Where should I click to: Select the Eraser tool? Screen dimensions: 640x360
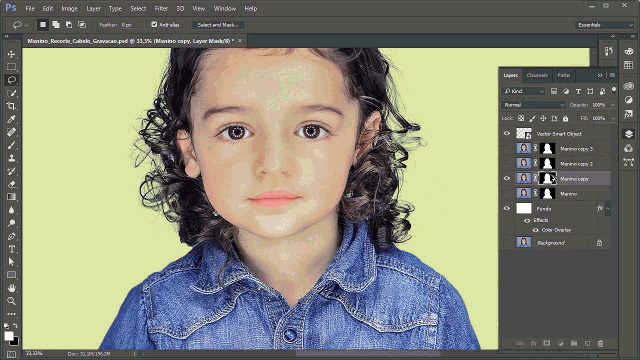click(x=11, y=184)
